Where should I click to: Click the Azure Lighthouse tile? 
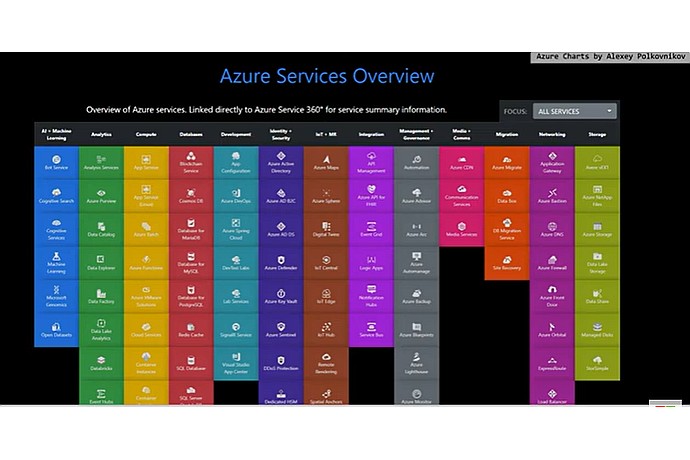click(x=416, y=364)
